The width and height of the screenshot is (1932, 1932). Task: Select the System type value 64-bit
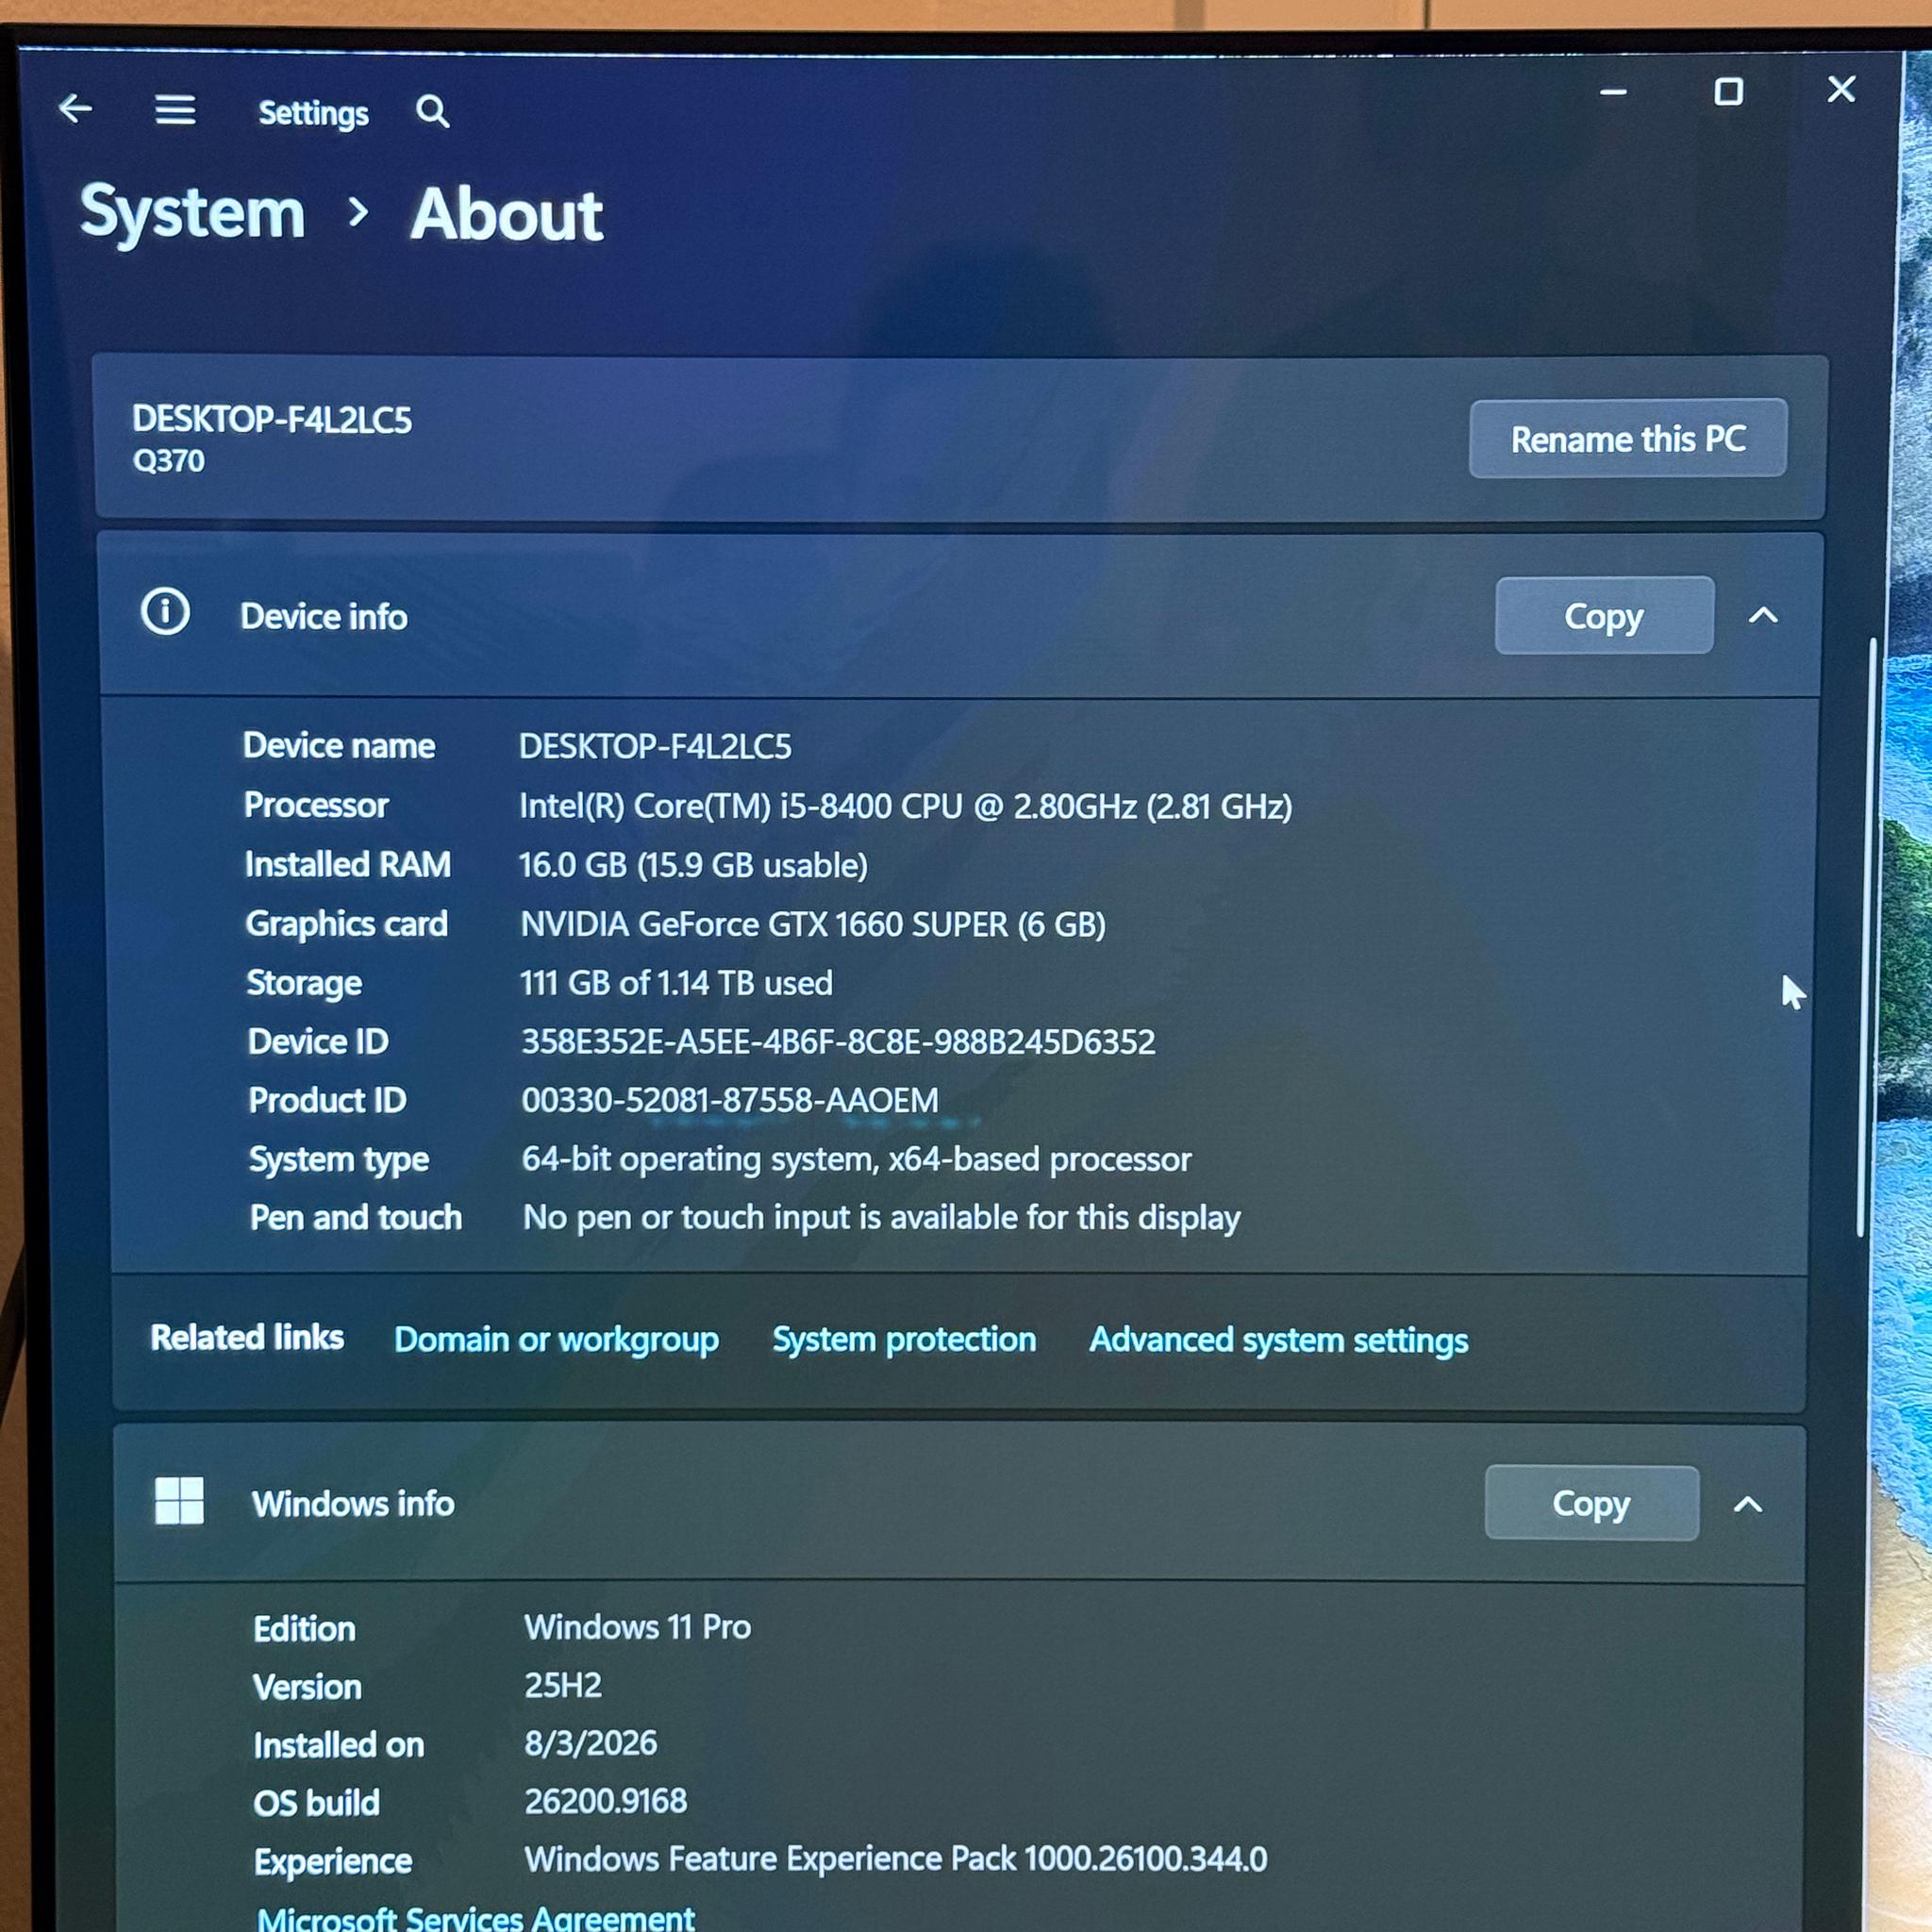pos(857,1159)
